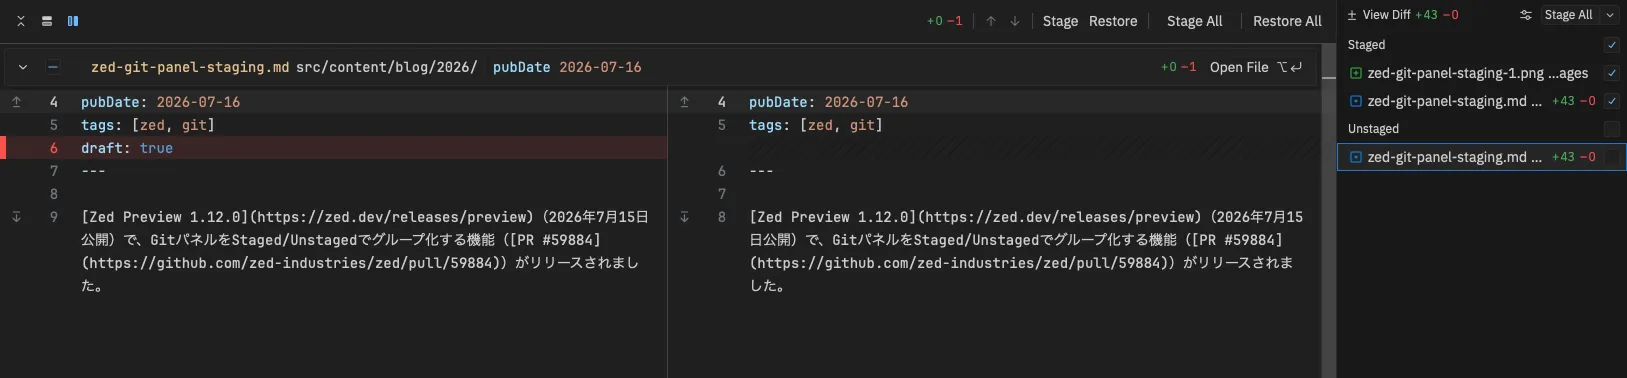Click 'tags: [zed, git]' in right pane
1627x378 pixels.
[x=816, y=125]
